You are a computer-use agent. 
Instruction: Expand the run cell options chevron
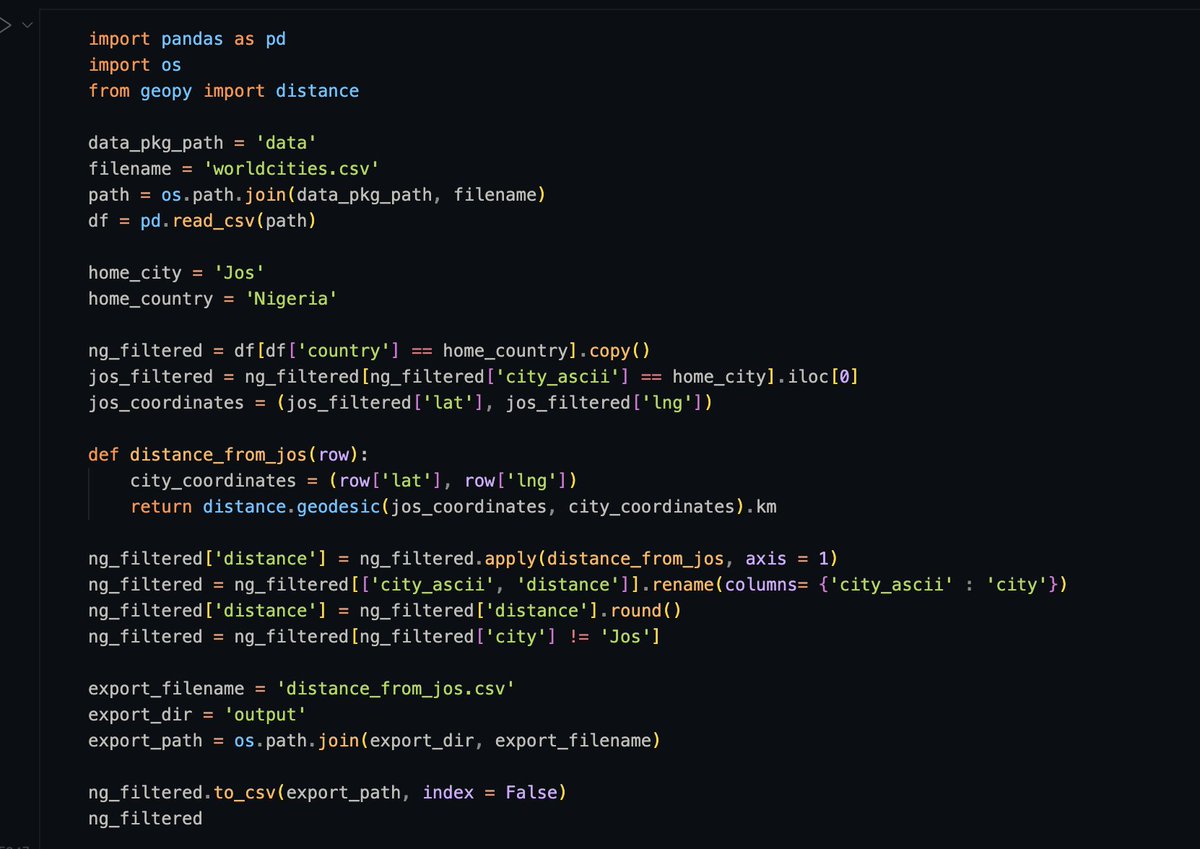26,24
